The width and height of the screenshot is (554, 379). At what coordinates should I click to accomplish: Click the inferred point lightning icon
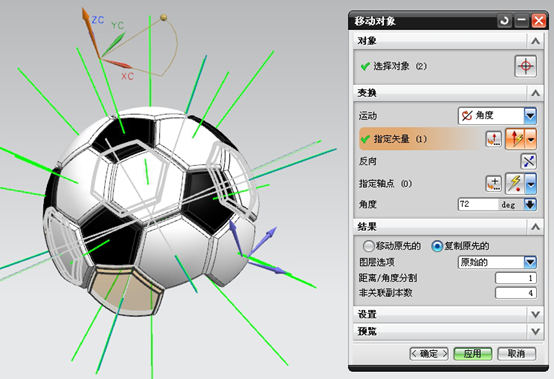click(x=515, y=183)
